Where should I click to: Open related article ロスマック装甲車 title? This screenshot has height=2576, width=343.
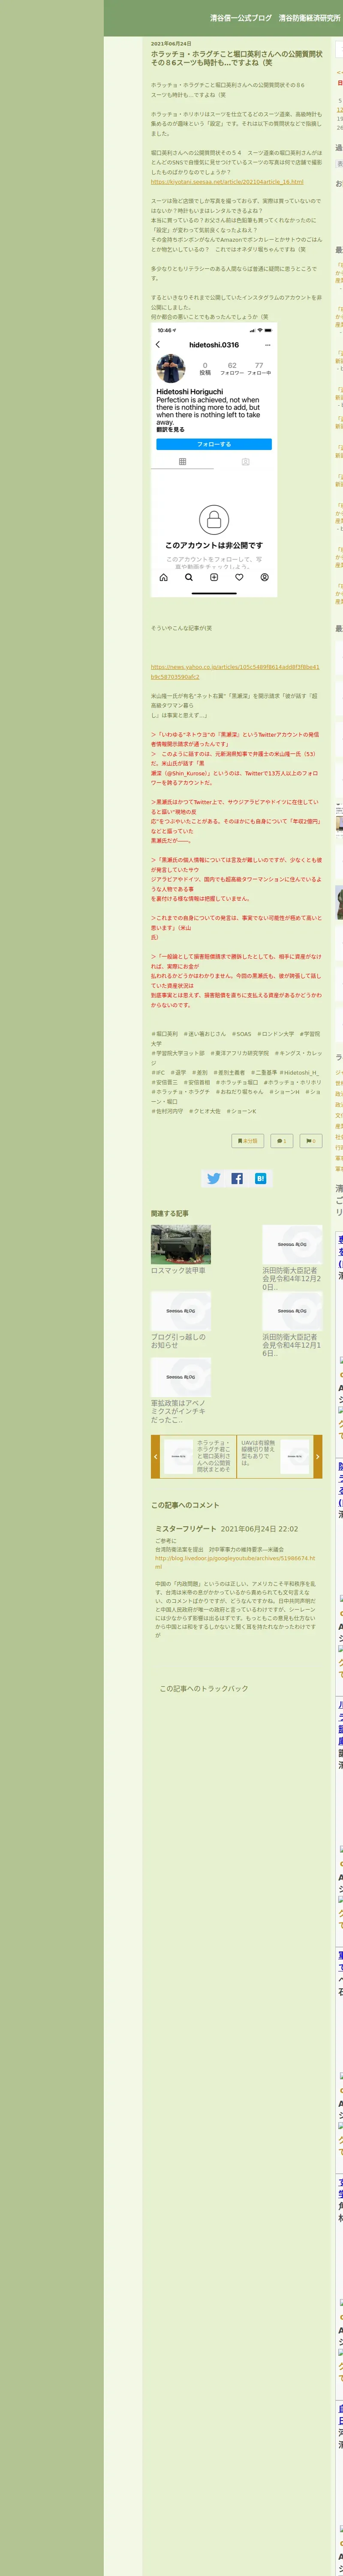(x=178, y=1270)
